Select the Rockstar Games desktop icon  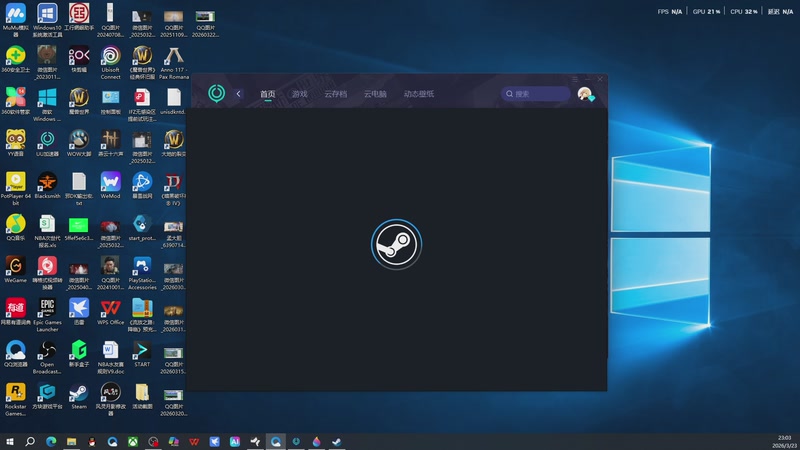(x=15, y=400)
